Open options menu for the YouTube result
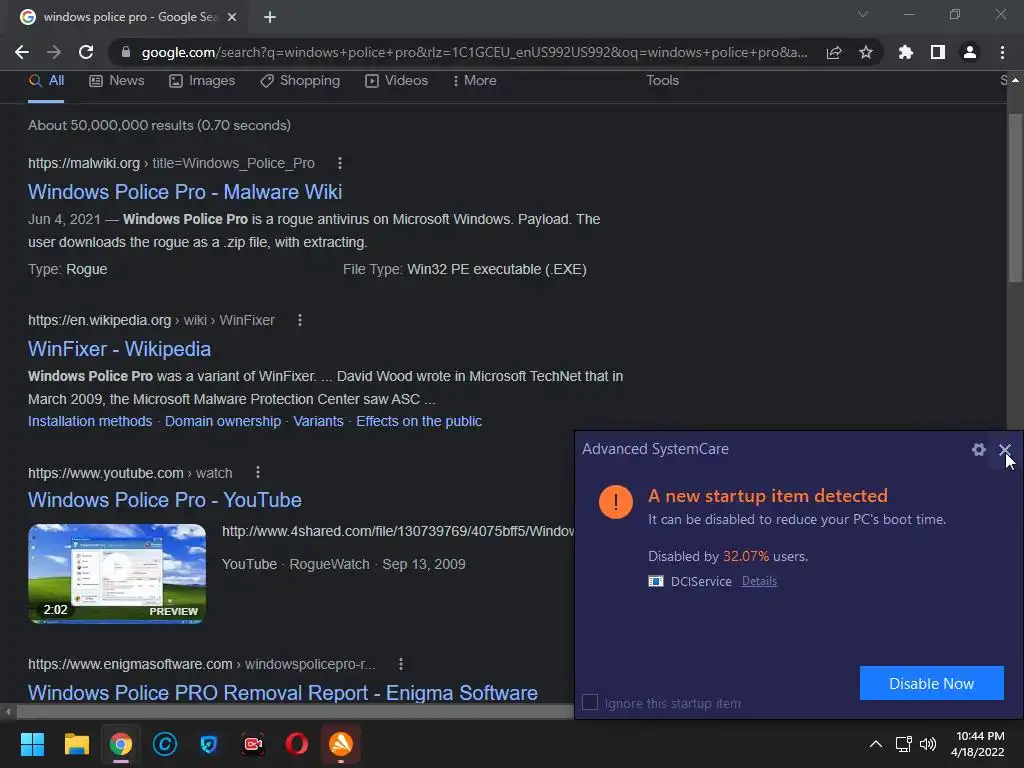 pyautogui.click(x=258, y=472)
